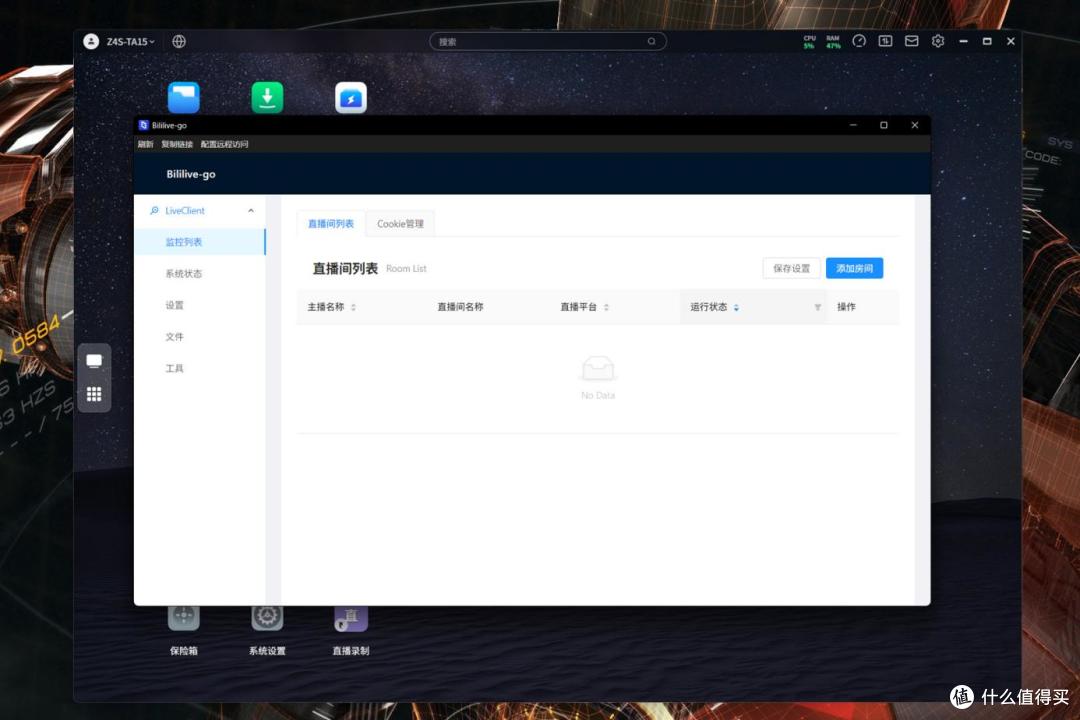Open the transfer tasks icon
The image size is (1080, 720).
click(885, 41)
